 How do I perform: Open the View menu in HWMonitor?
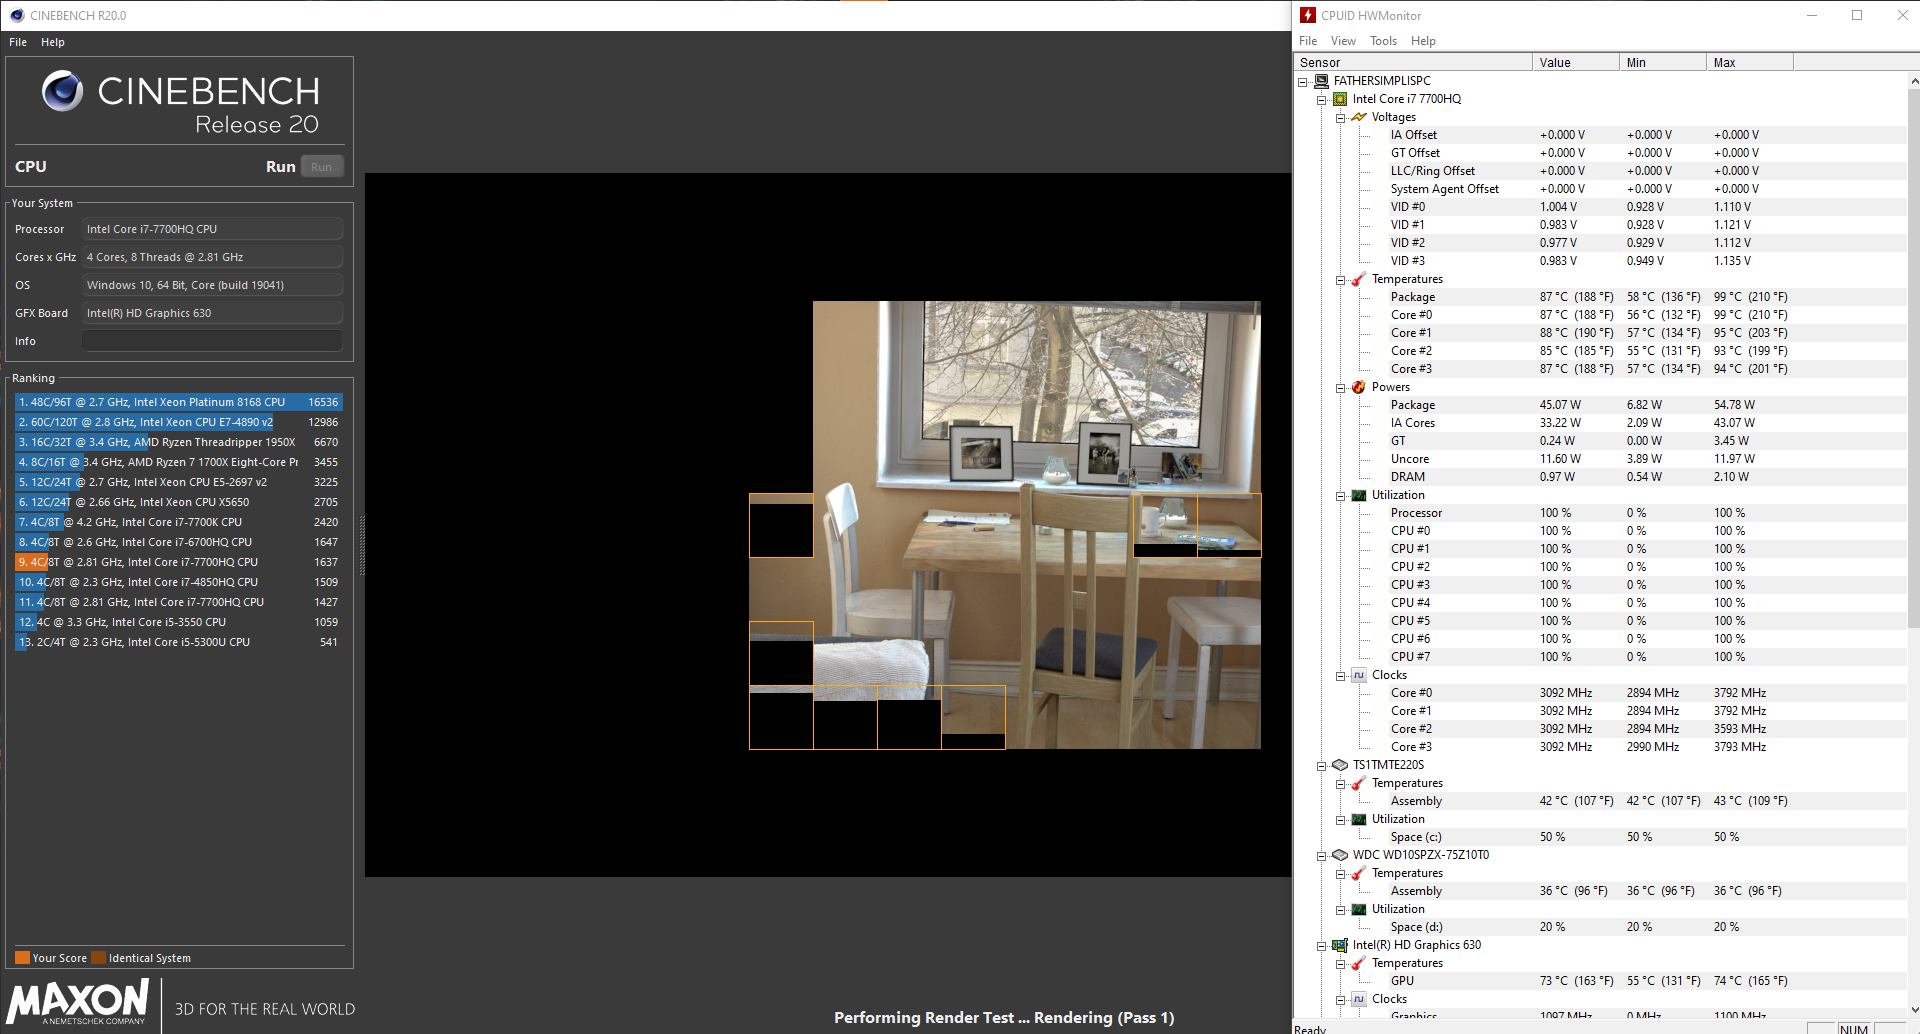[1343, 41]
